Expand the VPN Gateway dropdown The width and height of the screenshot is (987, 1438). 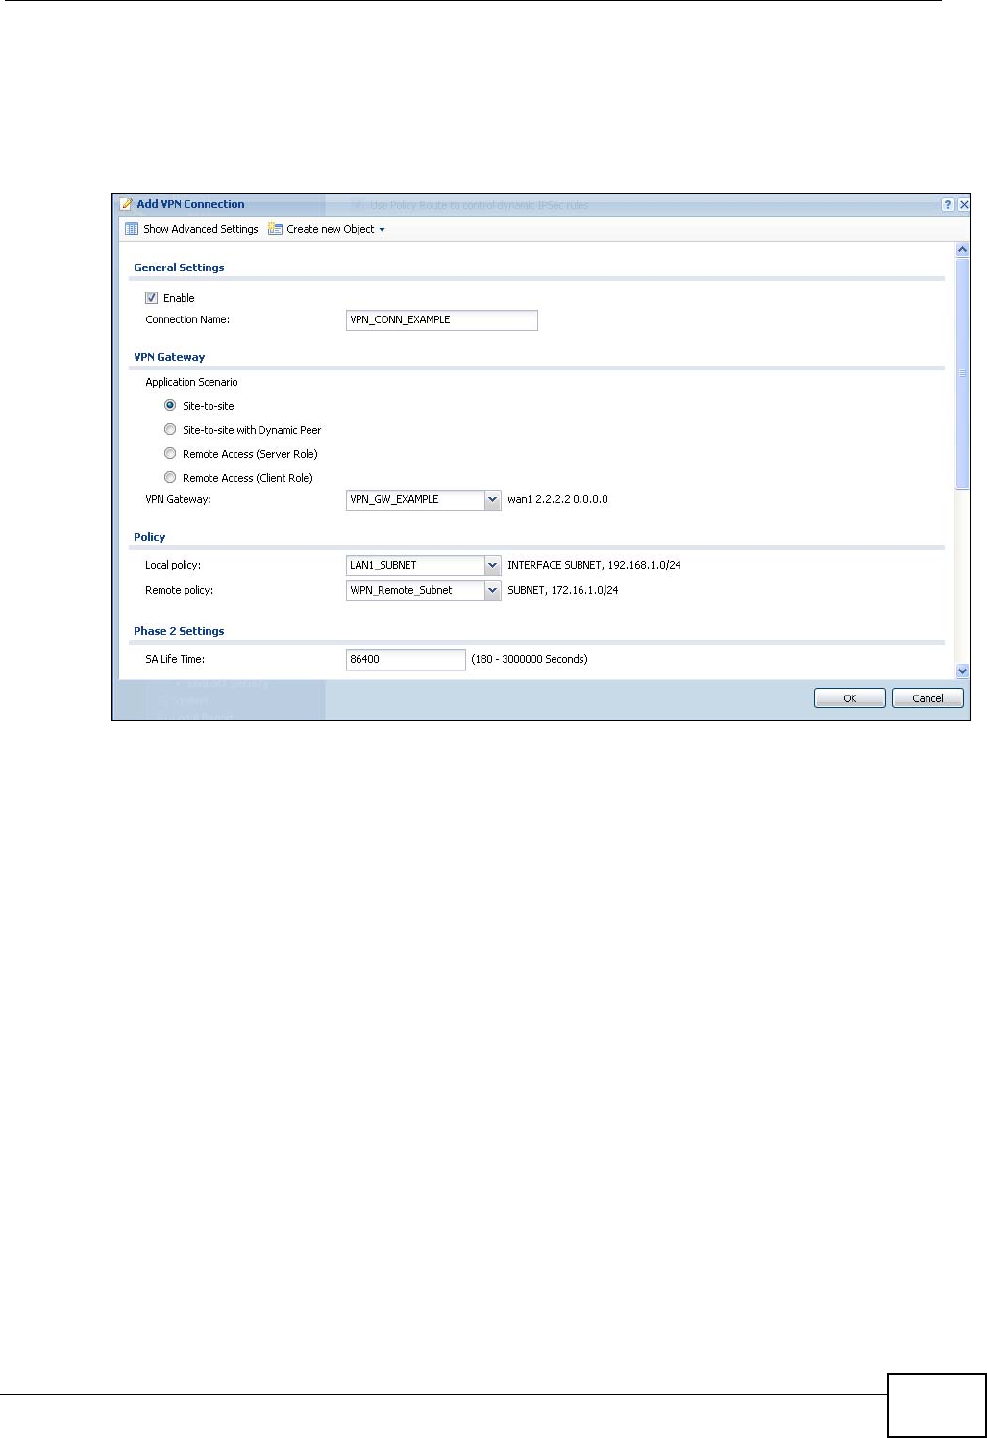pyautogui.click(x=492, y=499)
